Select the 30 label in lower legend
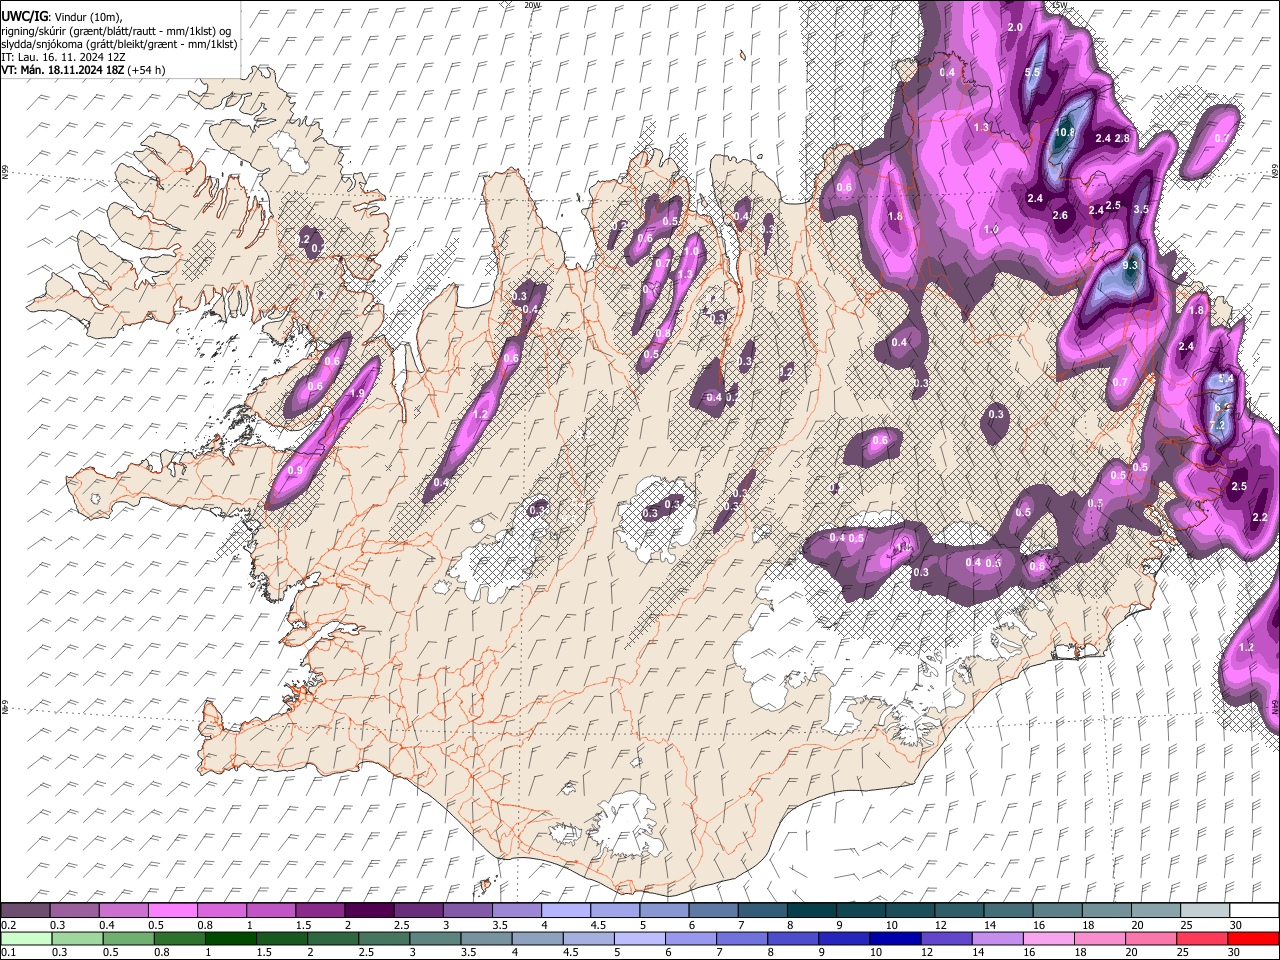 click(1236, 952)
